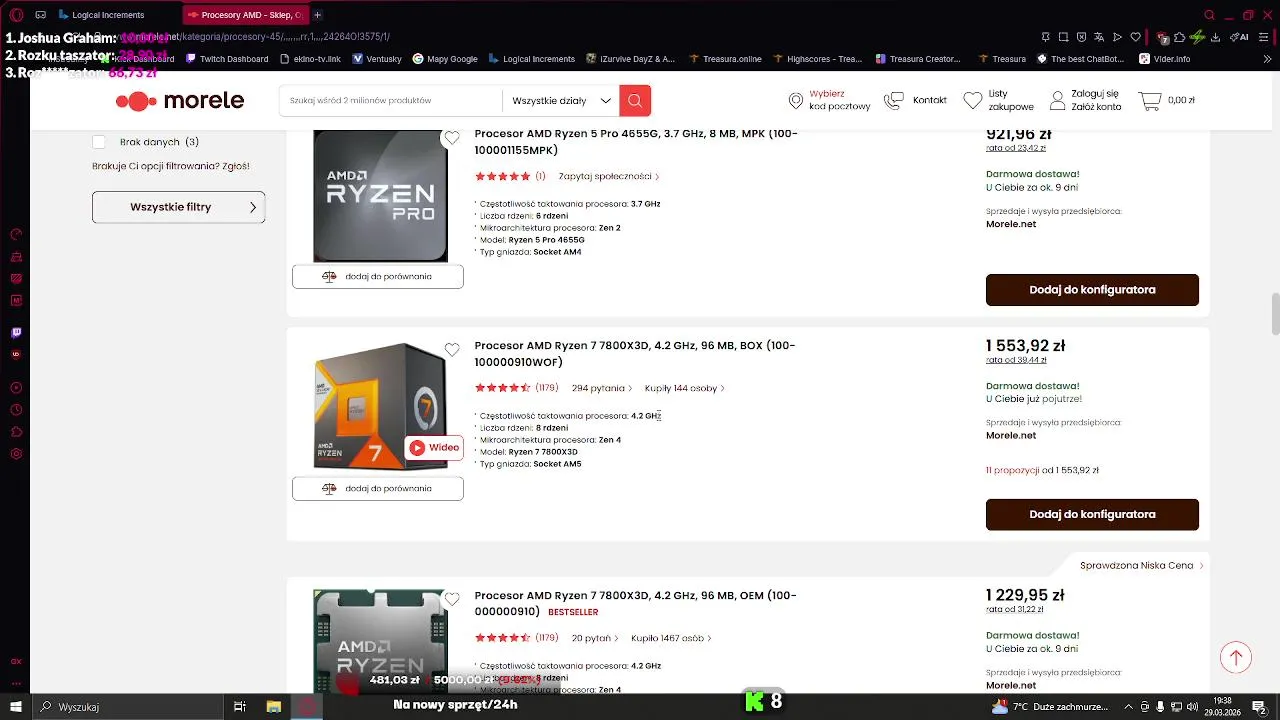Expand Kupiły 144 osoby details
This screenshot has height=720, width=1280.
click(684, 388)
